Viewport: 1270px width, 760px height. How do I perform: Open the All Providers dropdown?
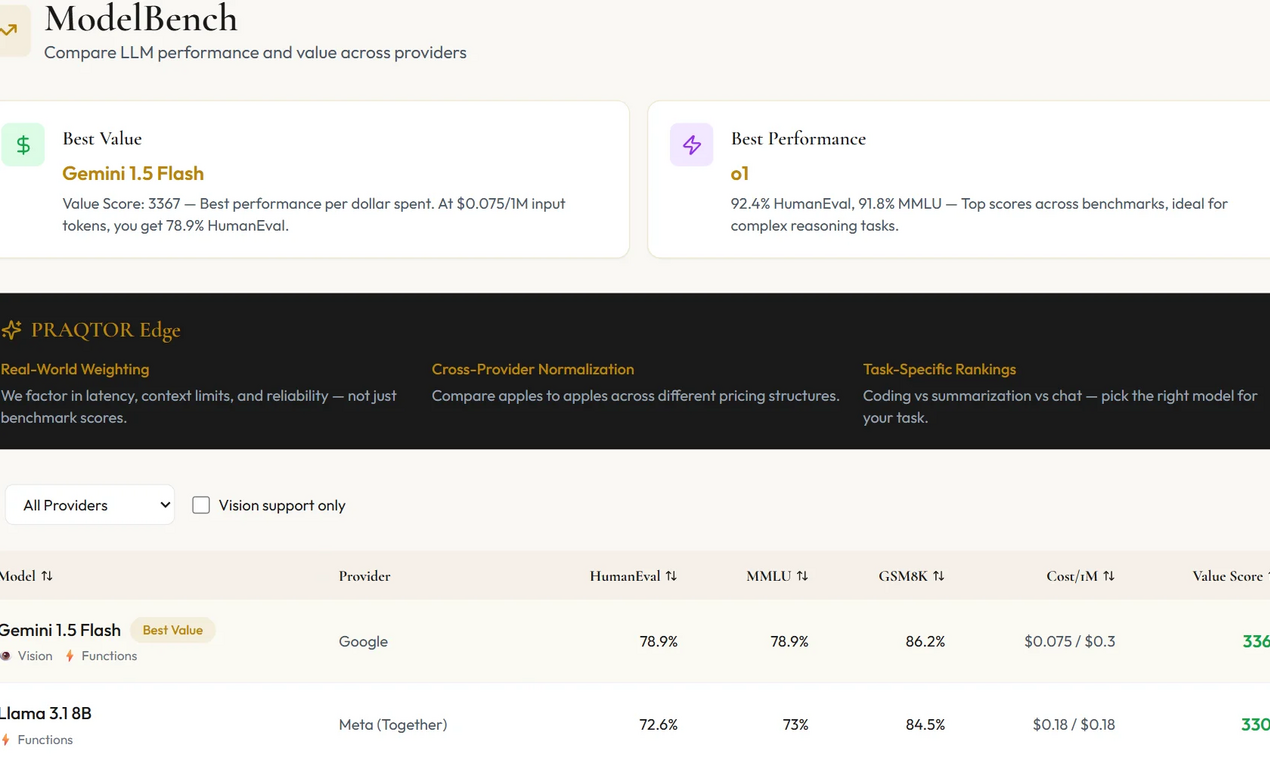pos(90,505)
